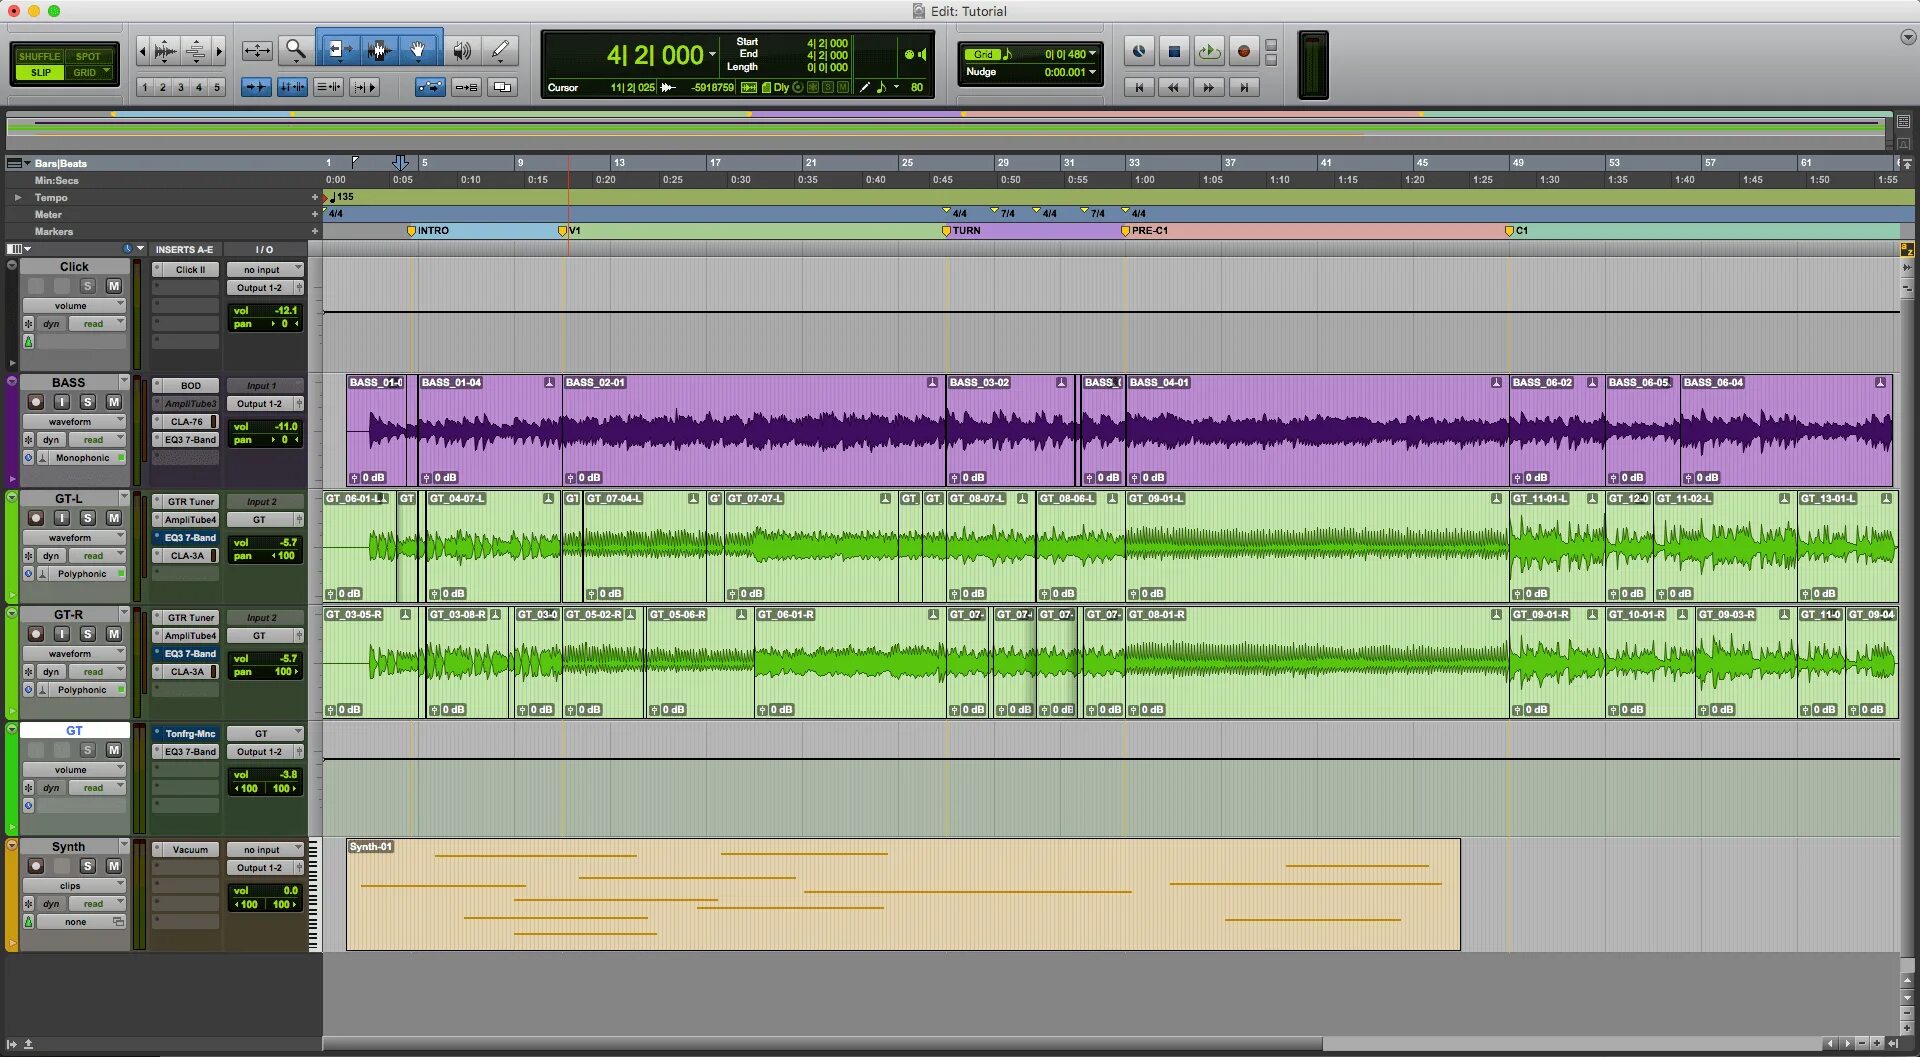
Task: Select the Selector waveform tool
Action: pyautogui.click(x=378, y=50)
